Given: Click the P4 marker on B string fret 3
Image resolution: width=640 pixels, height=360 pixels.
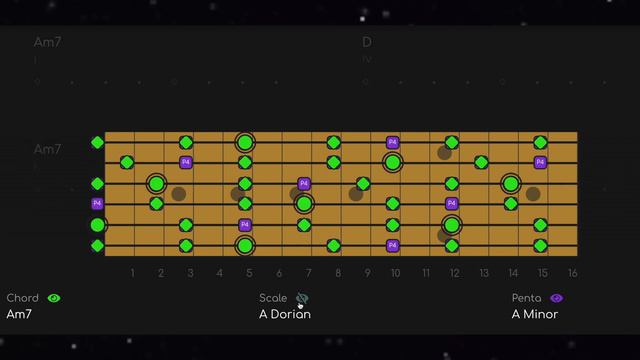Looking at the screenshot, I should click(186, 162).
